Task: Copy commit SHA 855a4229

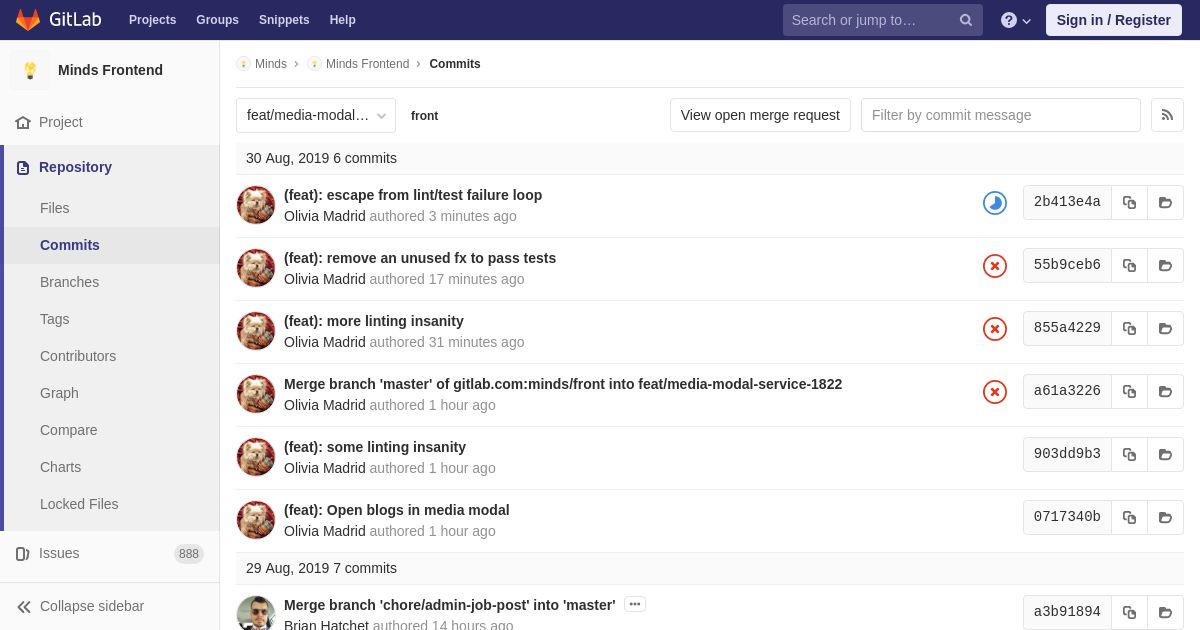Action: [1129, 328]
